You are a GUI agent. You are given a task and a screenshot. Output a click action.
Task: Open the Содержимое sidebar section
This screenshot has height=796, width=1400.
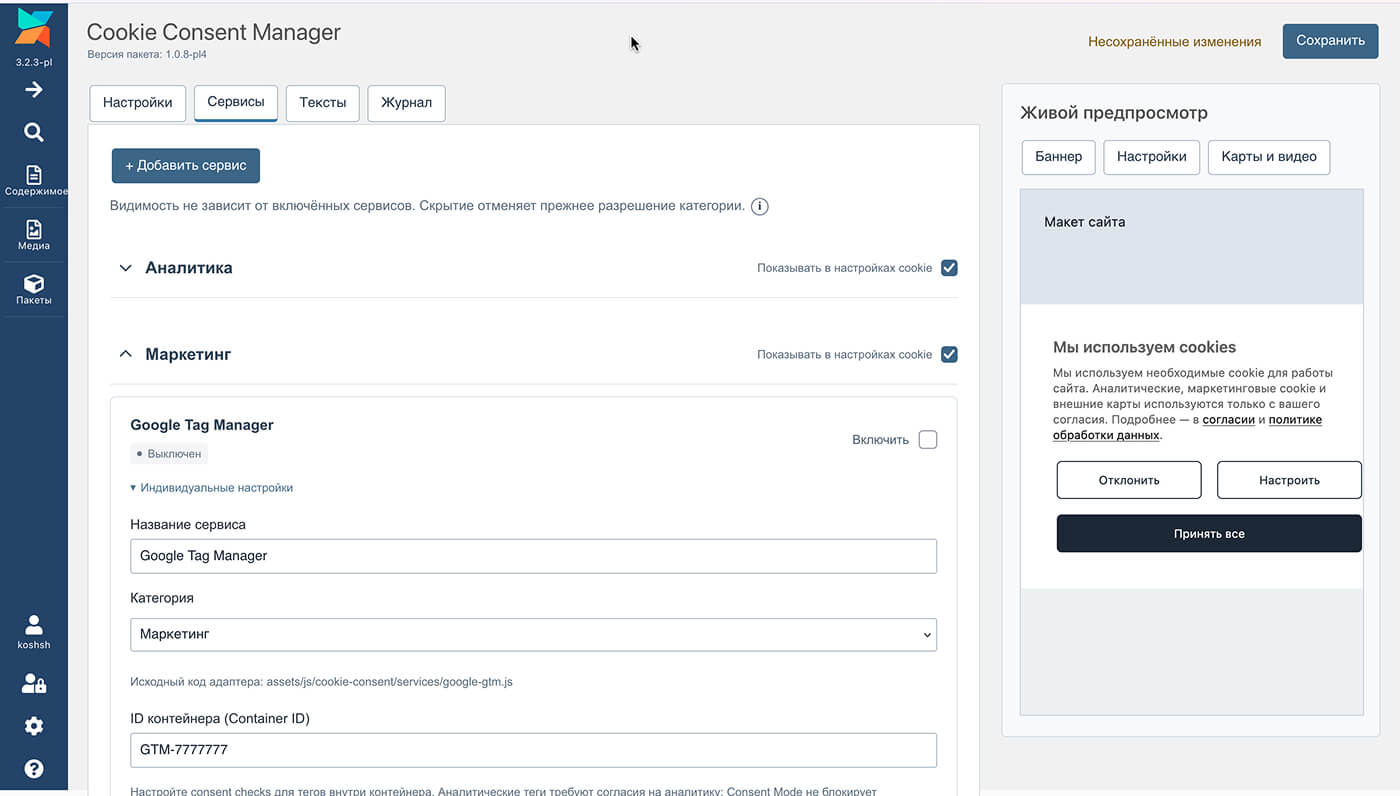[34, 181]
